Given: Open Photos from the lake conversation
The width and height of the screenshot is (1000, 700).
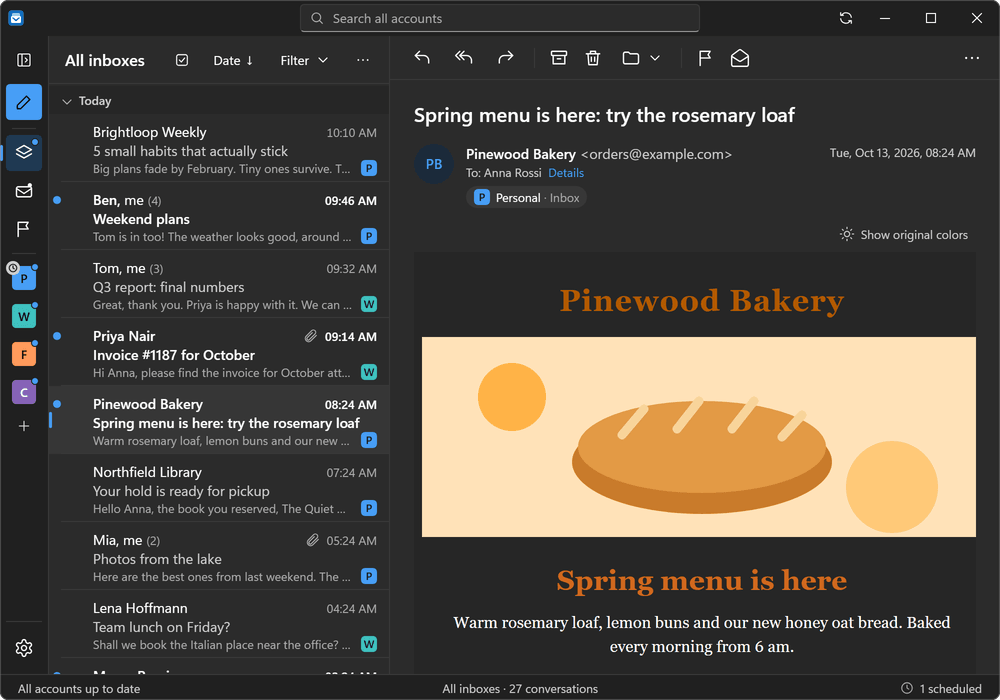Looking at the screenshot, I should click(x=219, y=558).
